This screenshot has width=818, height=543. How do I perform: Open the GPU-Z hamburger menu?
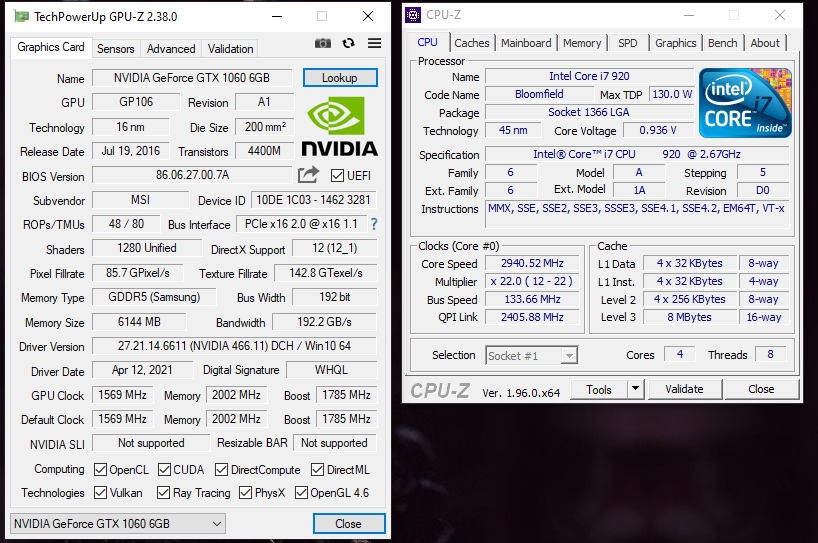(x=375, y=43)
